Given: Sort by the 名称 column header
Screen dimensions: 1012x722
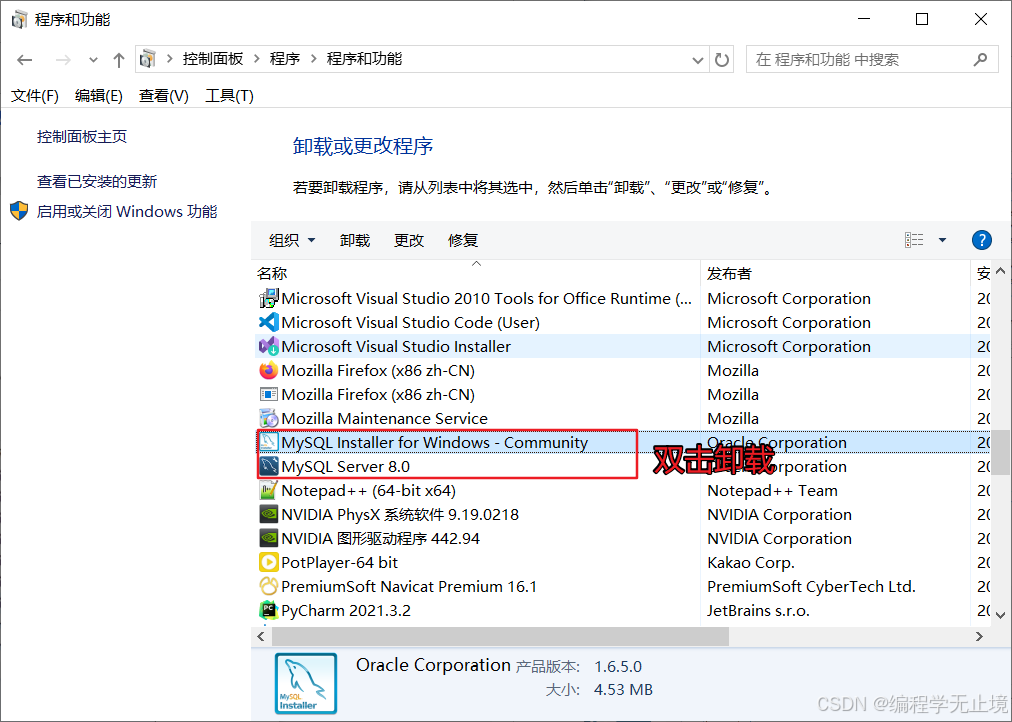Looking at the screenshot, I should click(x=476, y=274).
